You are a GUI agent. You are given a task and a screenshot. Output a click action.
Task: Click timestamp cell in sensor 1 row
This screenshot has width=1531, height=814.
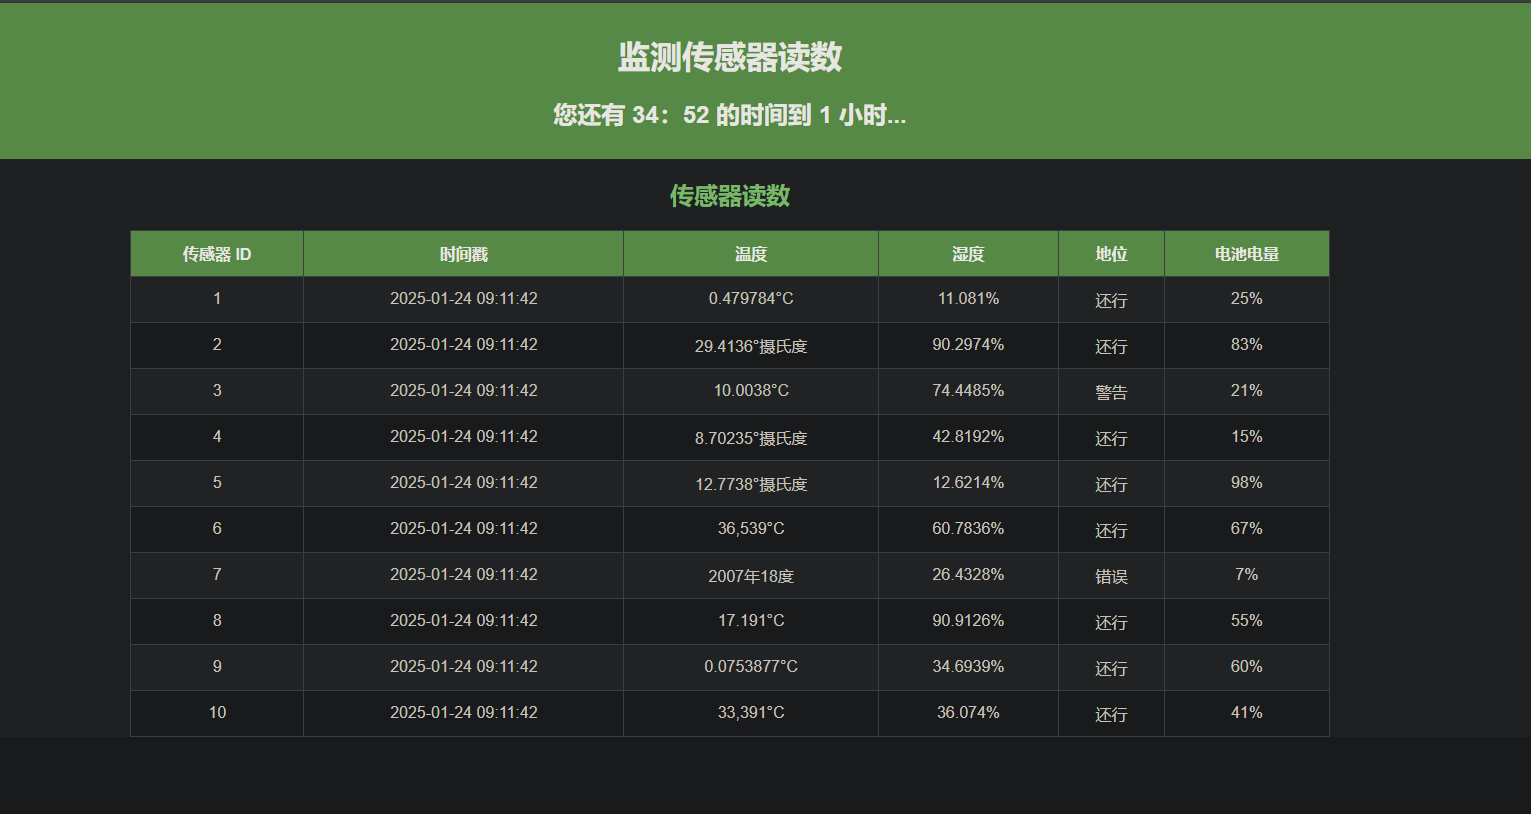463,299
